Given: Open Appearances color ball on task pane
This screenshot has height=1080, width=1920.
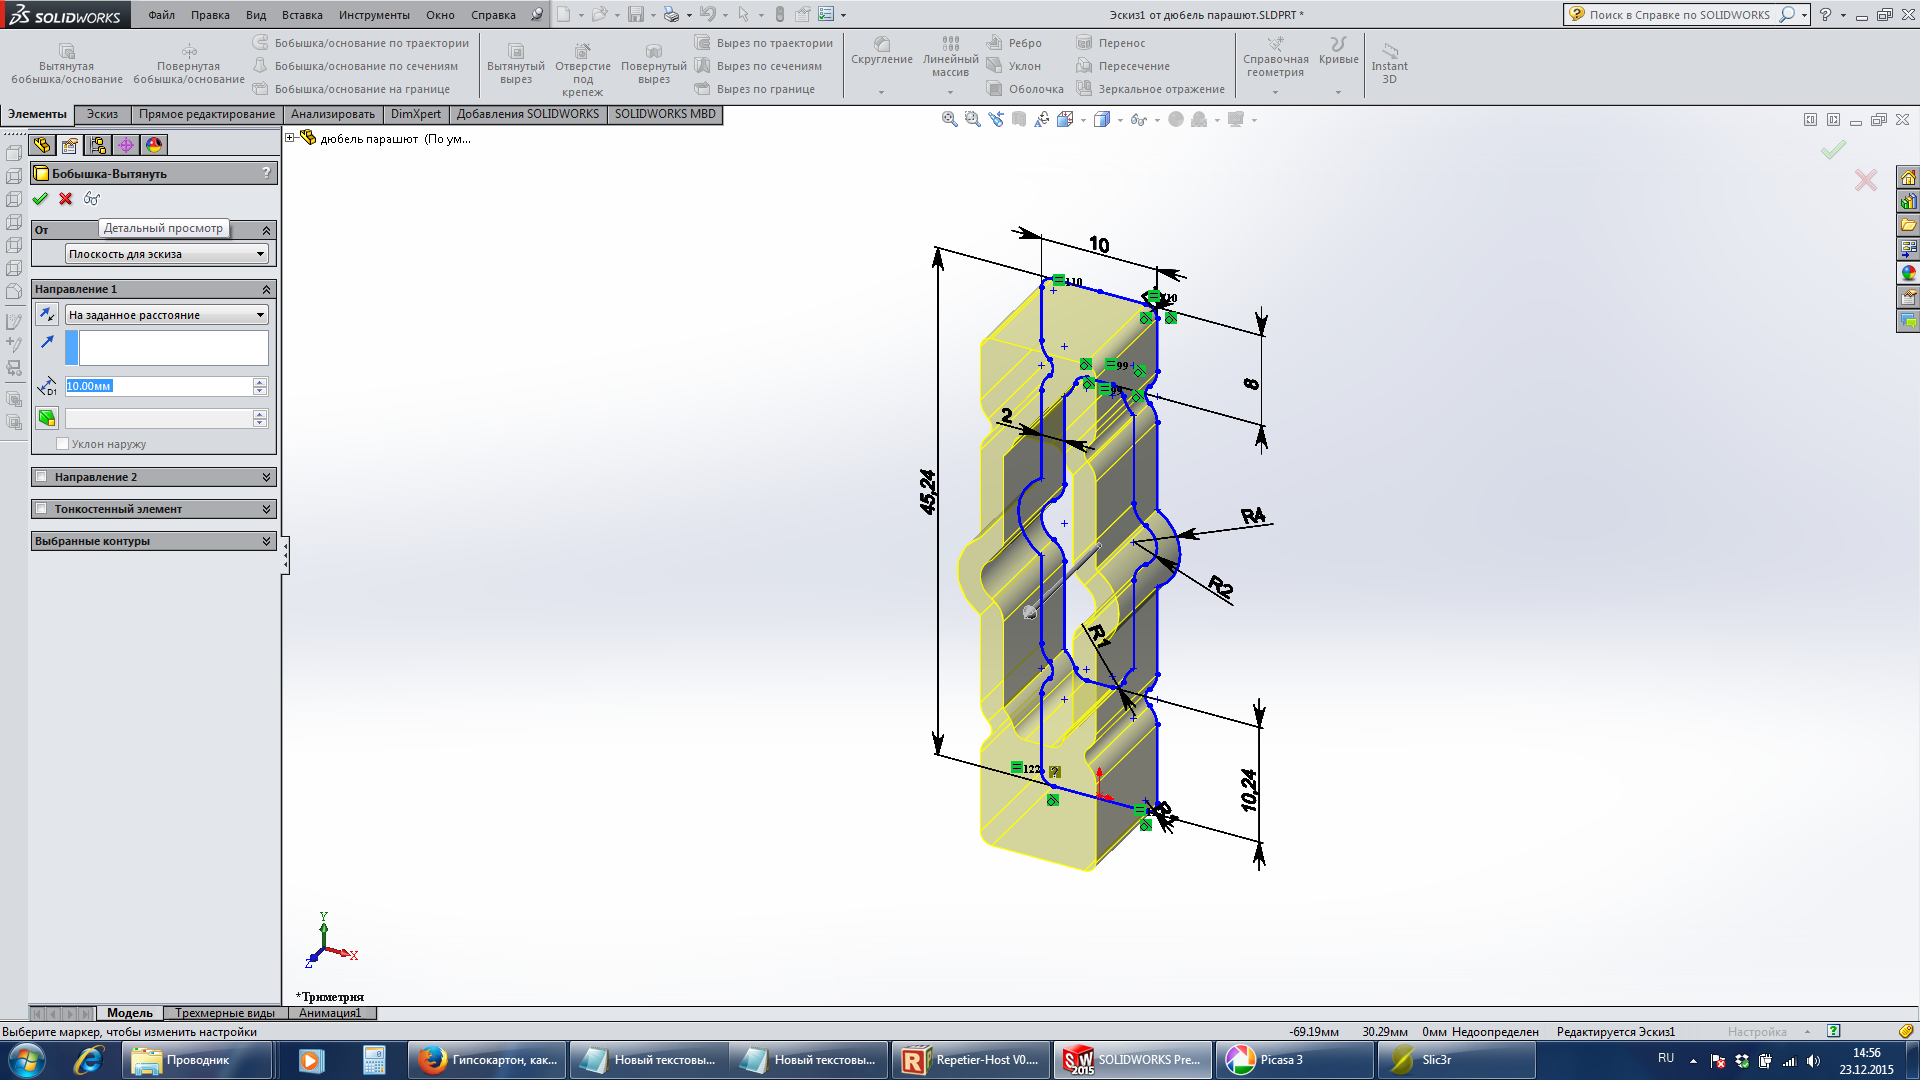Looking at the screenshot, I should [1908, 273].
